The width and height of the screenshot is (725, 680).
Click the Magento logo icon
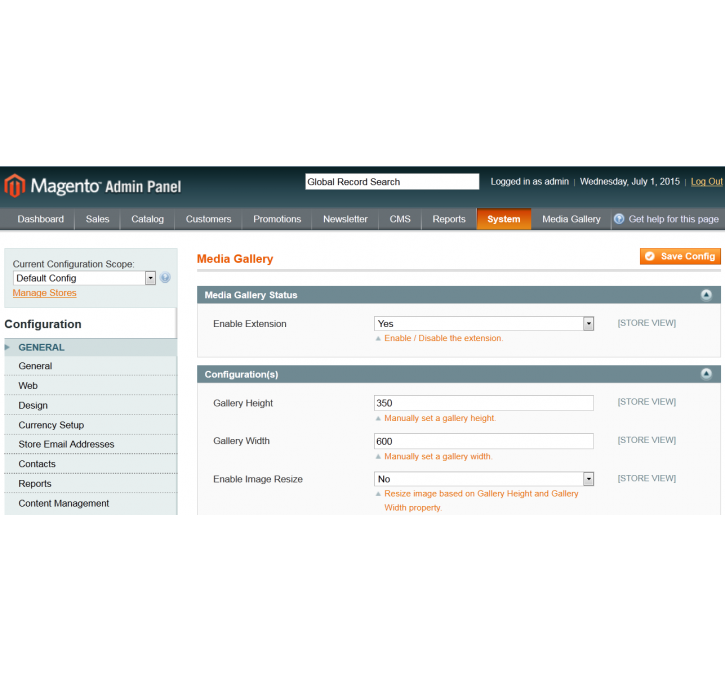[x=15, y=186]
